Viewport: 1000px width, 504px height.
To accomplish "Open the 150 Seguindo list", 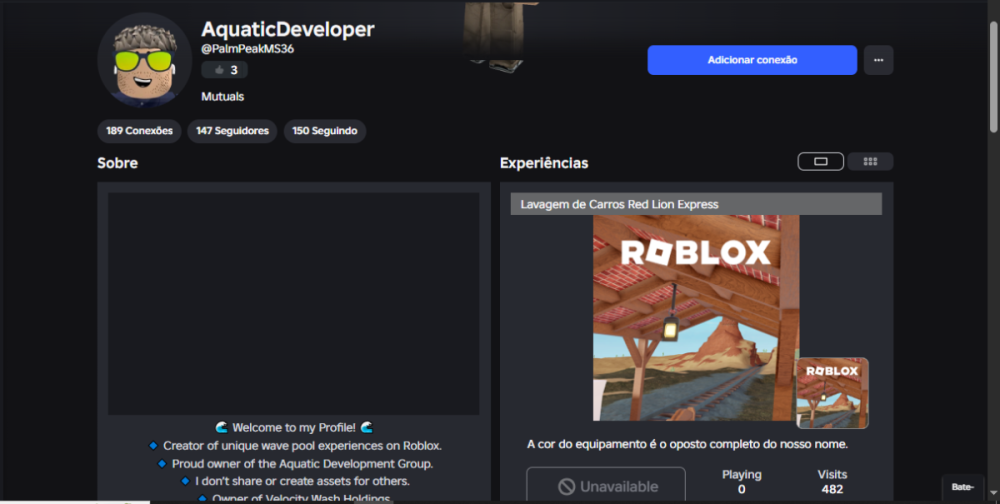I will click(x=325, y=131).
